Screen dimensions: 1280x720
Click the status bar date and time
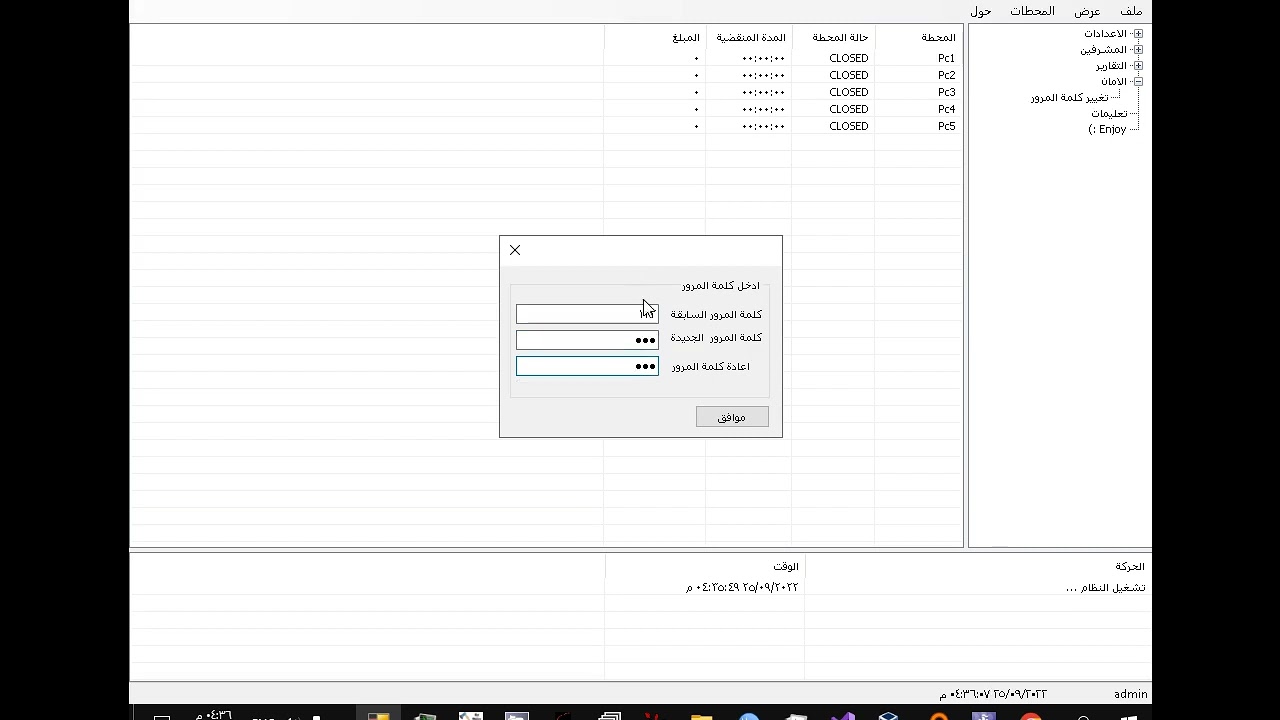[x=993, y=694]
